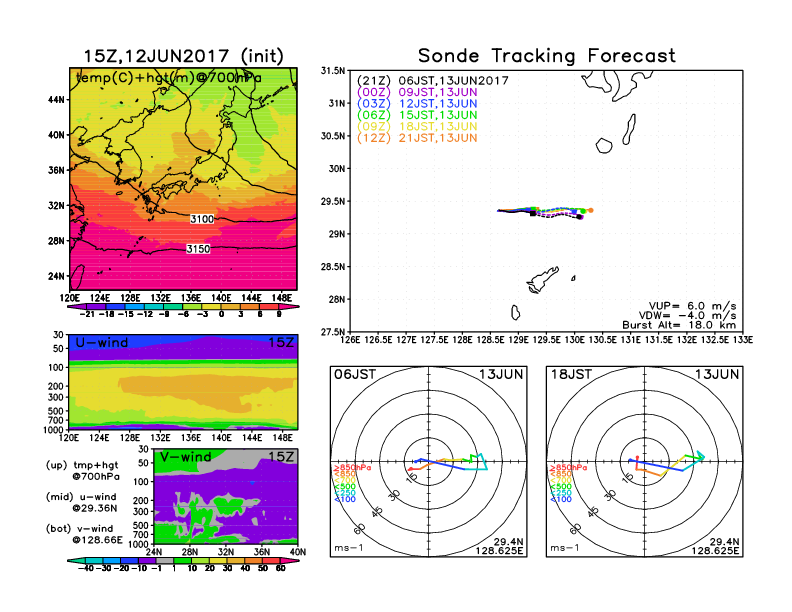The width and height of the screenshot is (792, 612).
Task: Click the purple swatch between -10 and -1 on the wind colorbar
Action: coord(147,560)
